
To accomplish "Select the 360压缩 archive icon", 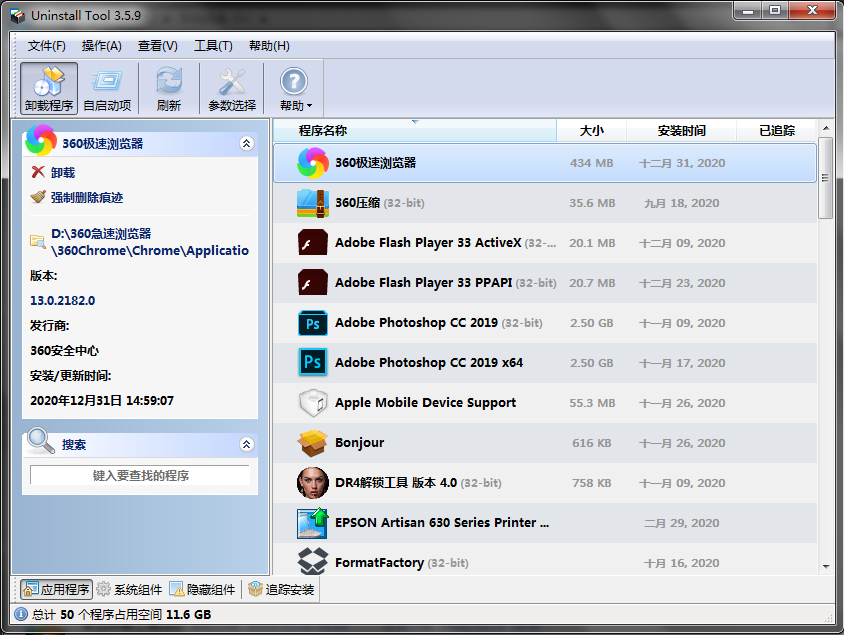I will point(313,203).
